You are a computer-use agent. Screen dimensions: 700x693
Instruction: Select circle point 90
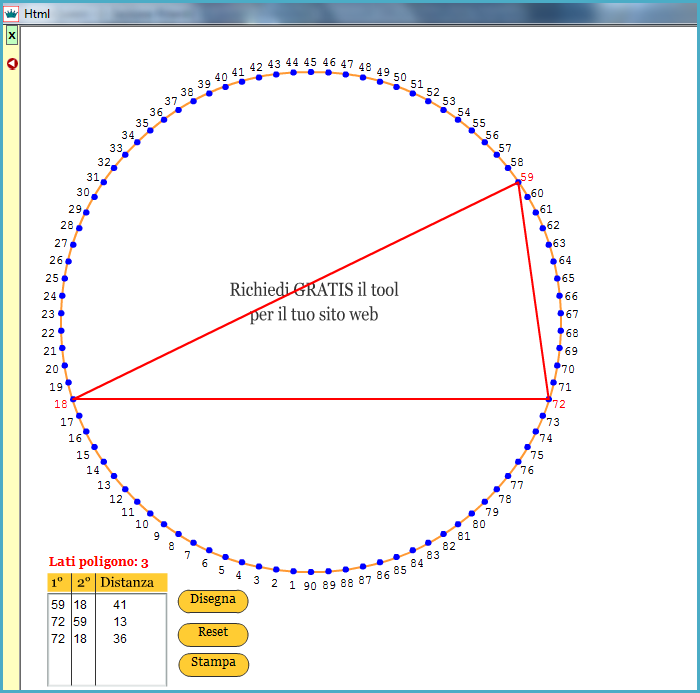[311, 572]
